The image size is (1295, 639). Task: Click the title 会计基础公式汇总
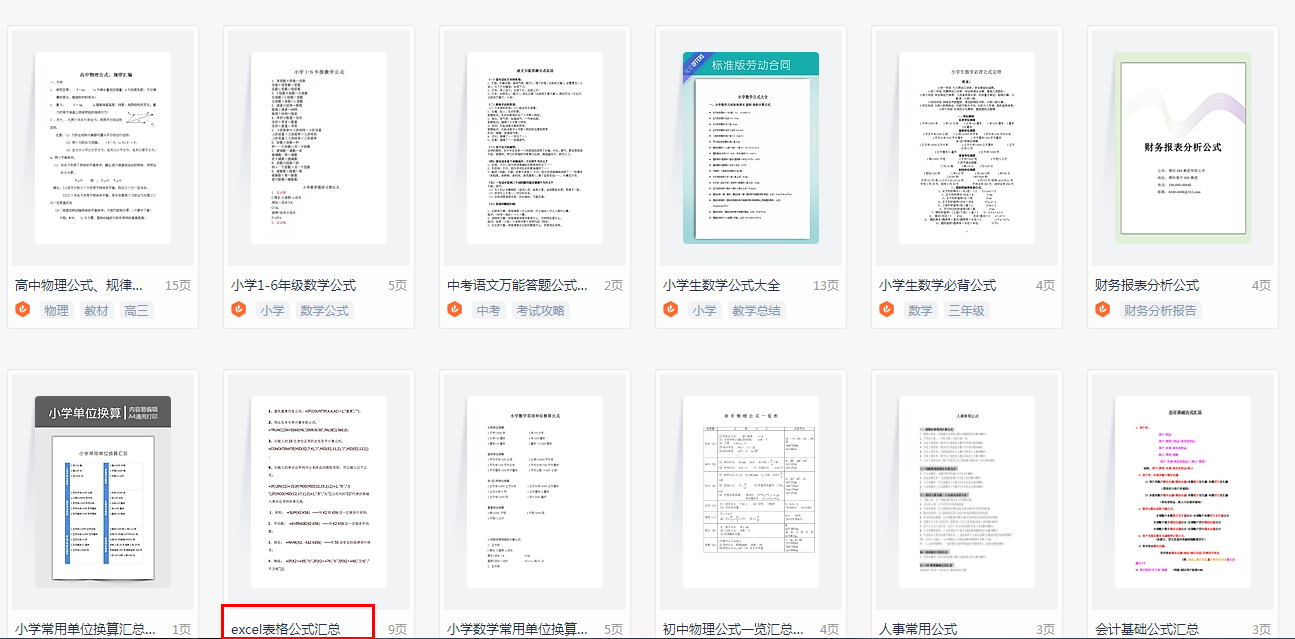point(1147,629)
